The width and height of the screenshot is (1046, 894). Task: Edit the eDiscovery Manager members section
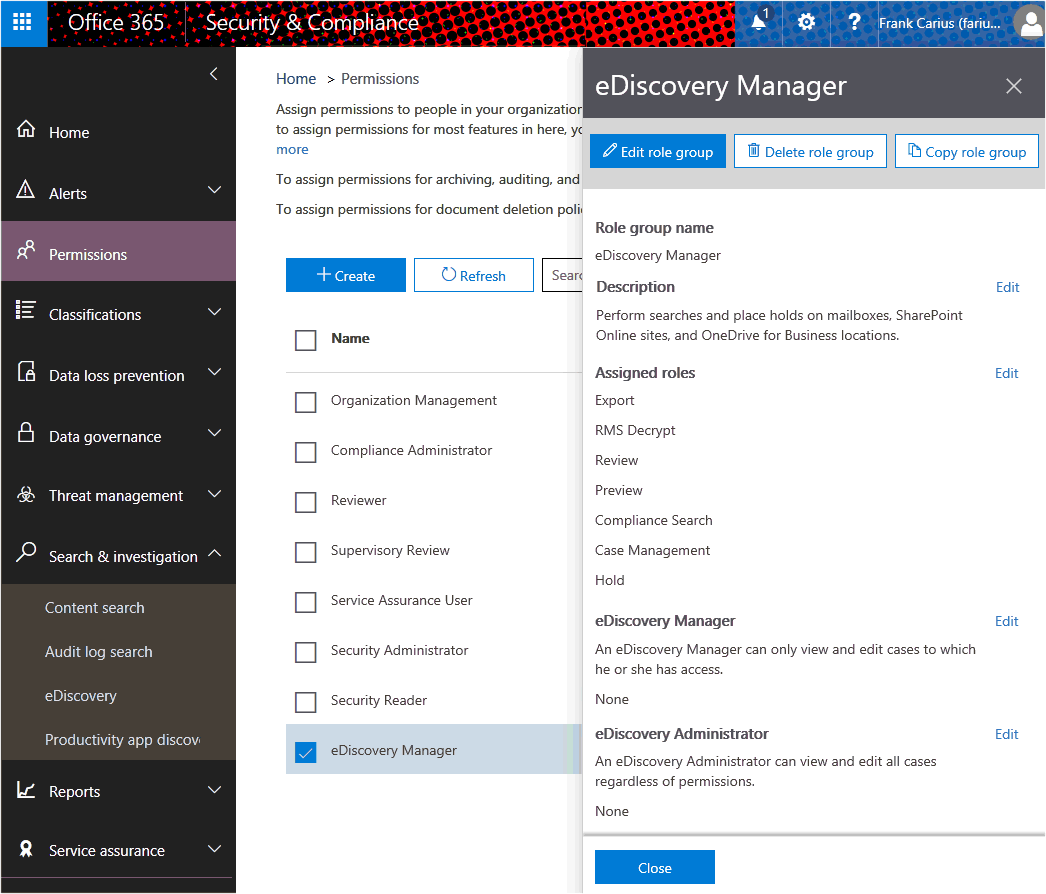[x=1007, y=621]
